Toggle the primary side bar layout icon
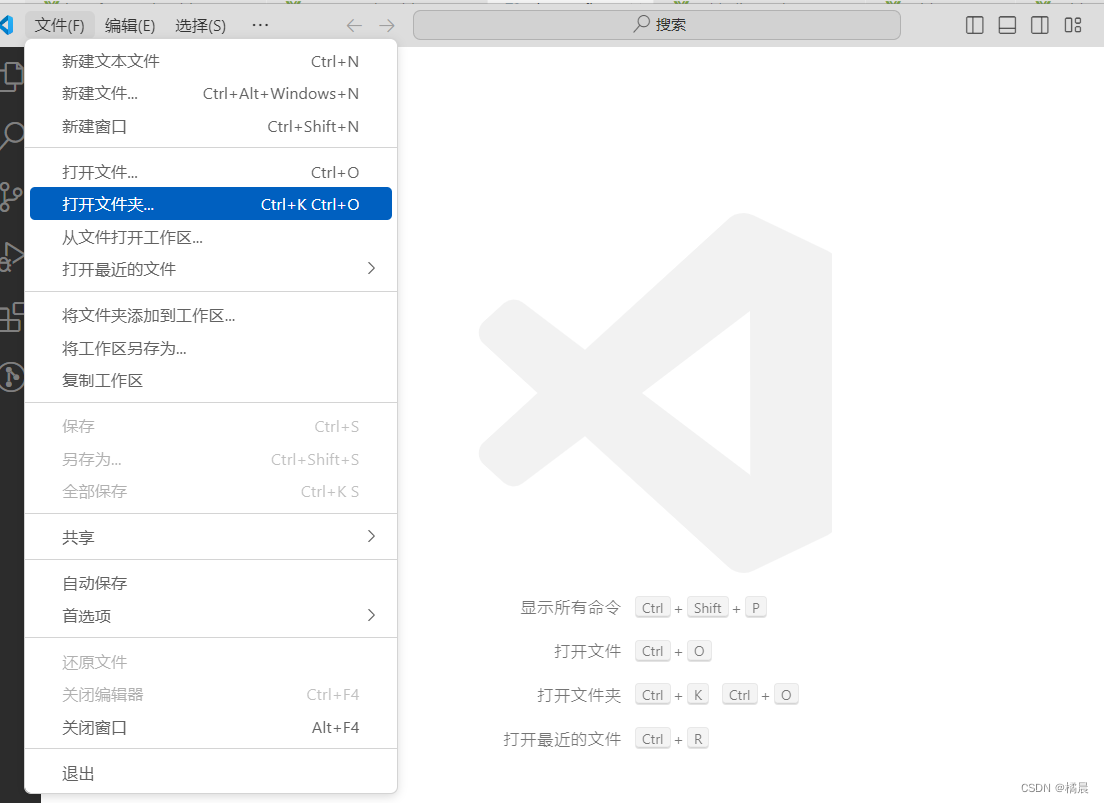This screenshot has width=1104, height=803. pos(974,25)
